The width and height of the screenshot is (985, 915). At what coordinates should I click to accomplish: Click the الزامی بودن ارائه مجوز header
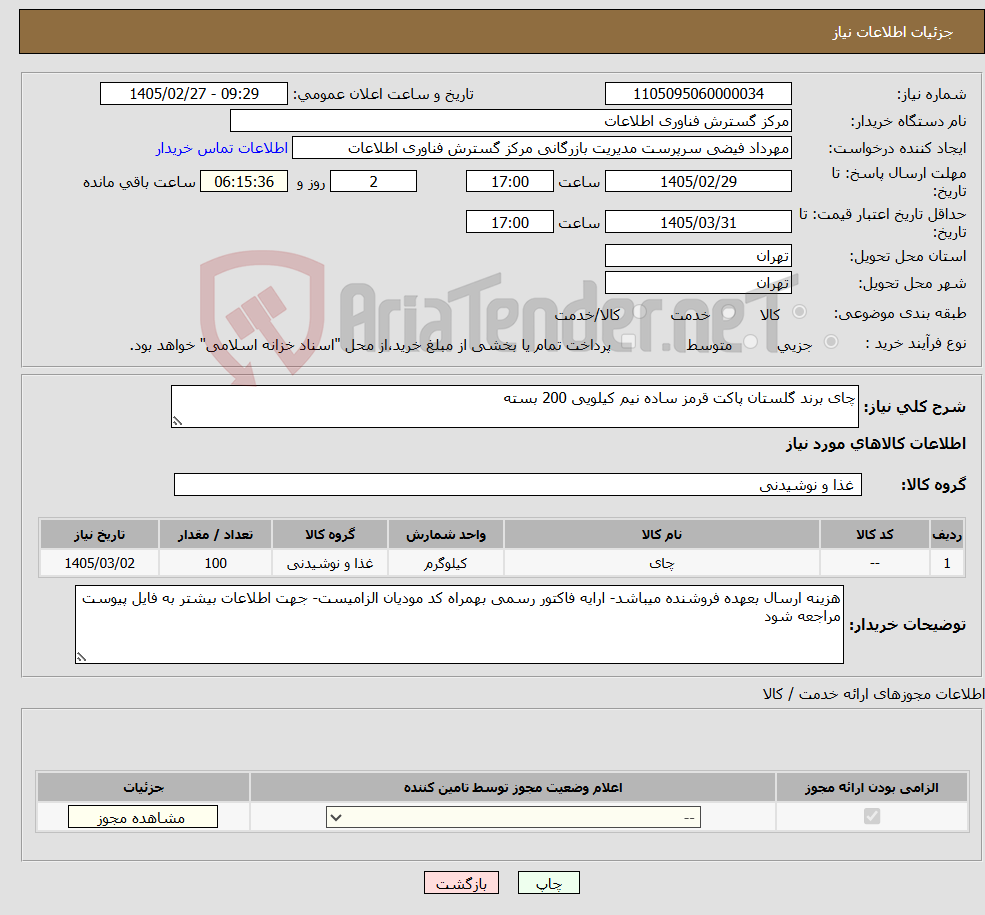click(872, 788)
